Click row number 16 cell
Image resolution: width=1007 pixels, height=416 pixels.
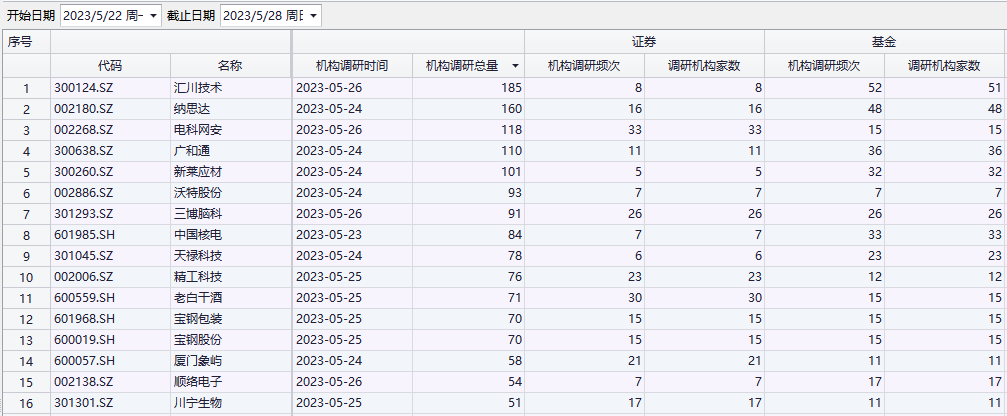pos(26,403)
